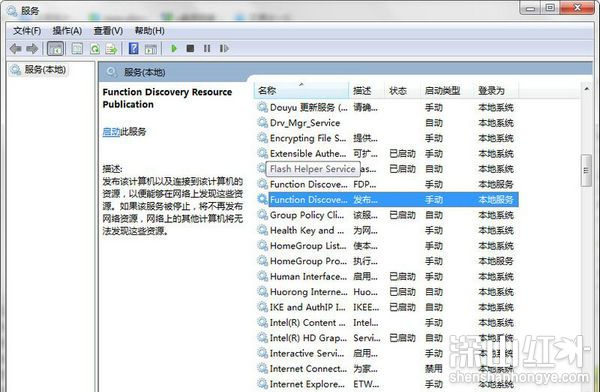Click the services icon in title bar

(12, 11)
